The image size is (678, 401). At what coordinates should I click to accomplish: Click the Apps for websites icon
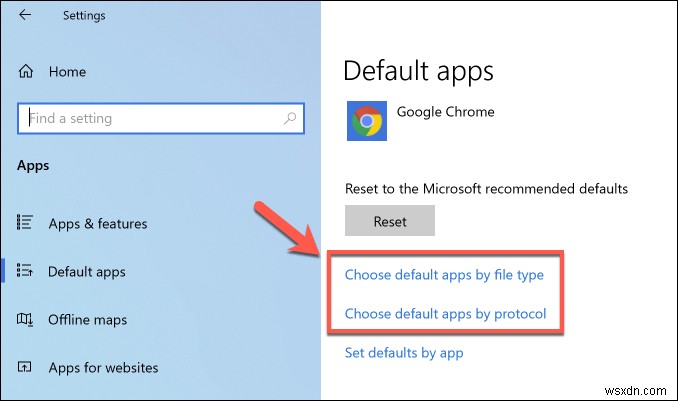pos(26,368)
